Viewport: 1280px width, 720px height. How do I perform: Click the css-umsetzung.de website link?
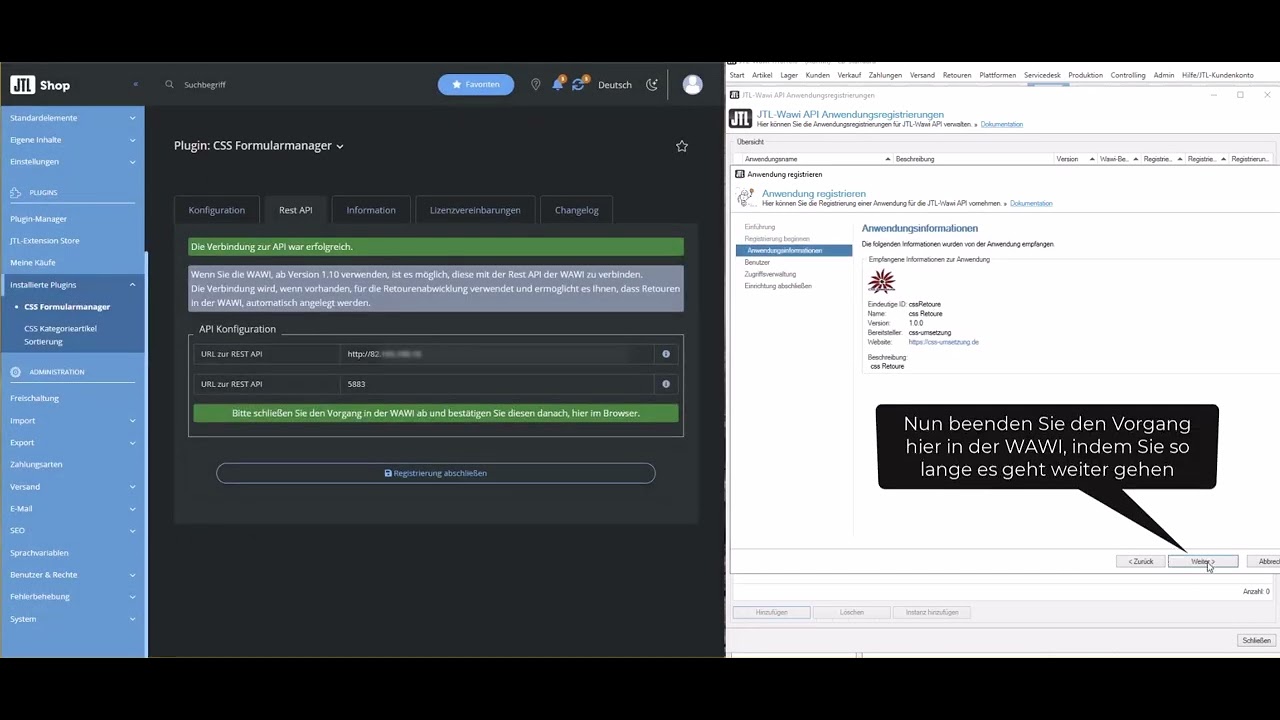pos(944,342)
